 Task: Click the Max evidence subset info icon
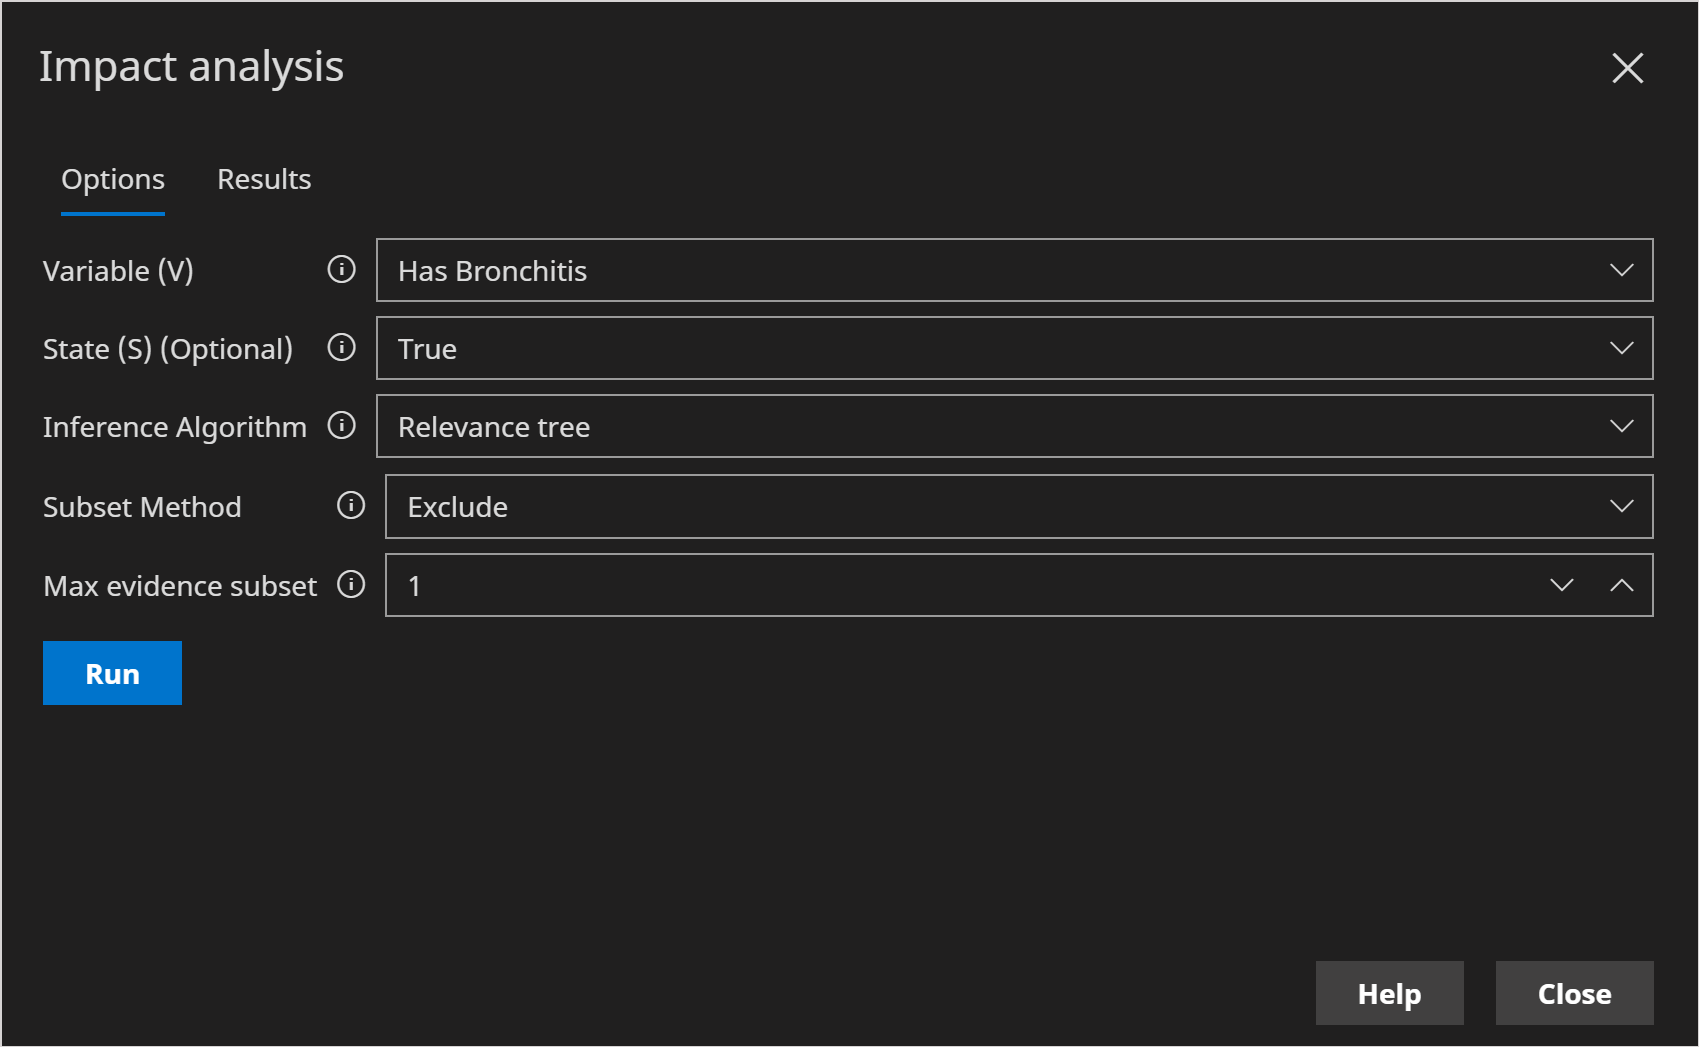click(350, 585)
